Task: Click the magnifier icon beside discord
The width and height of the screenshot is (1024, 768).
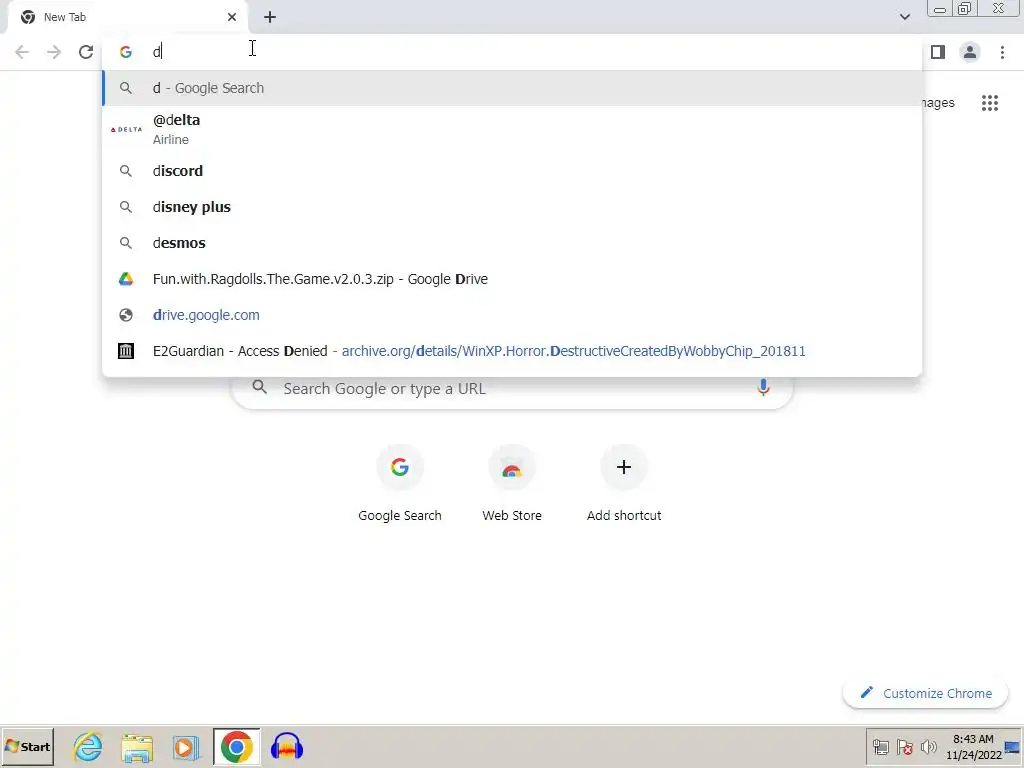Action: 125,170
